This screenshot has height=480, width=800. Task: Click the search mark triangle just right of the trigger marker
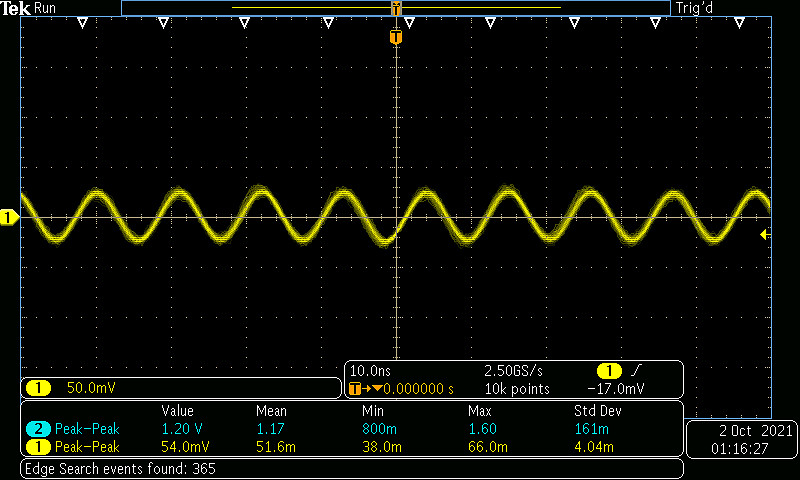click(x=409, y=22)
